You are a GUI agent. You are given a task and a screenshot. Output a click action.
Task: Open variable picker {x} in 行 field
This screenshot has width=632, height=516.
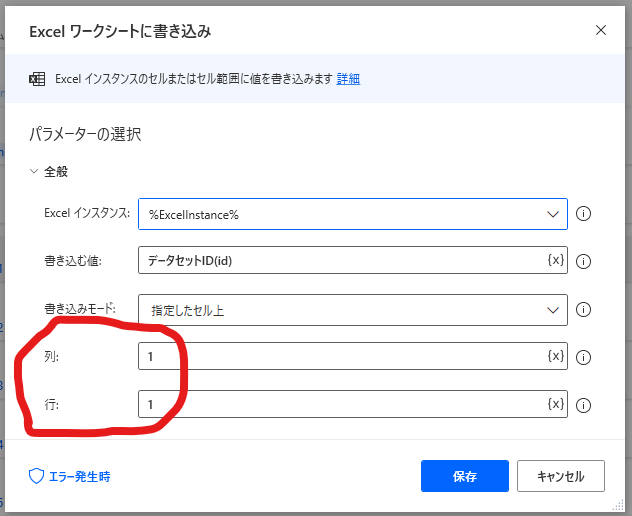coord(555,404)
